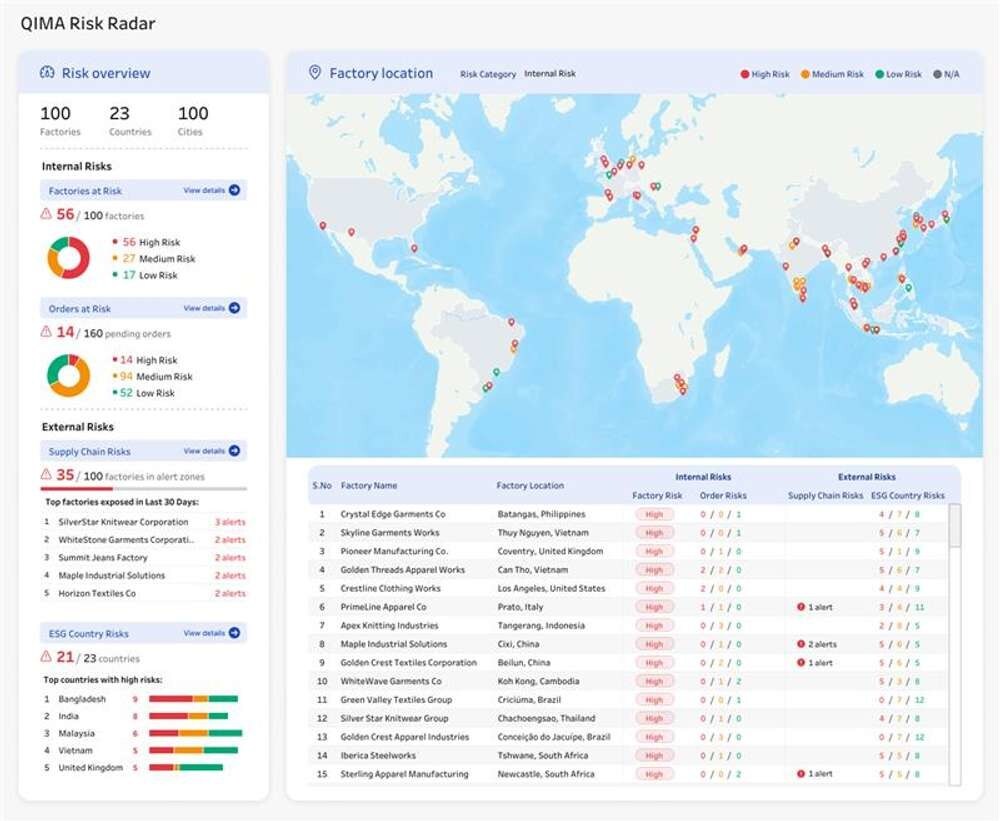Toggle the Low Risk legend filter
This screenshot has width=1000, height=821.
click(x=898, y=74)
